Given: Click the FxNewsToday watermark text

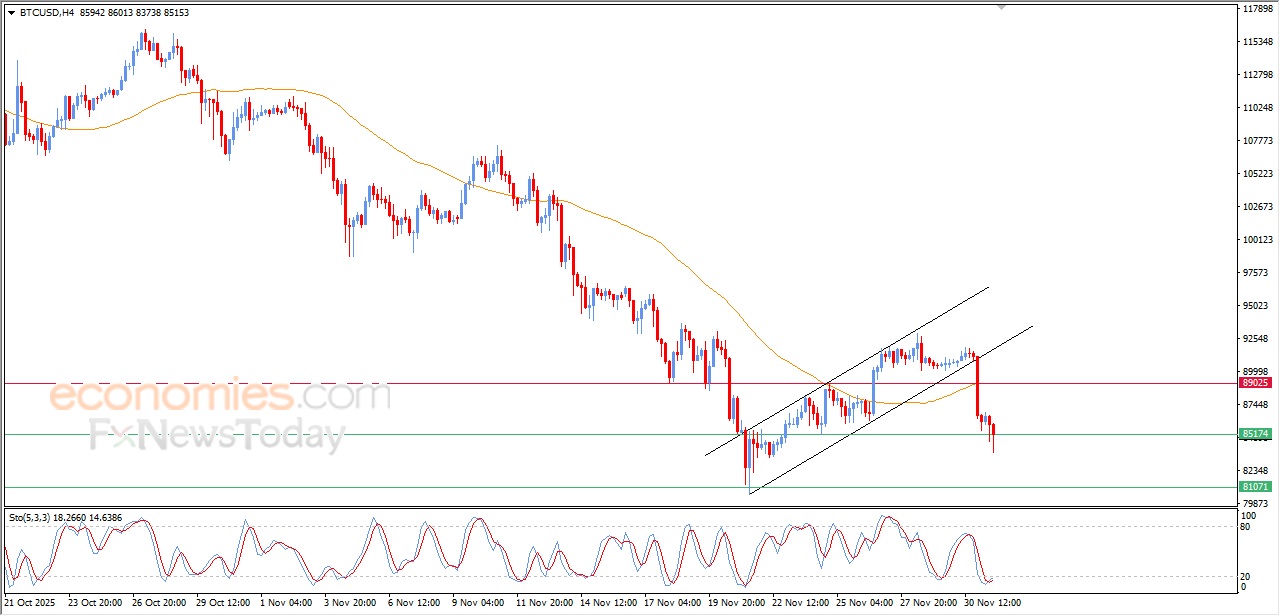Looking at the screenshot, I should 217,435.
